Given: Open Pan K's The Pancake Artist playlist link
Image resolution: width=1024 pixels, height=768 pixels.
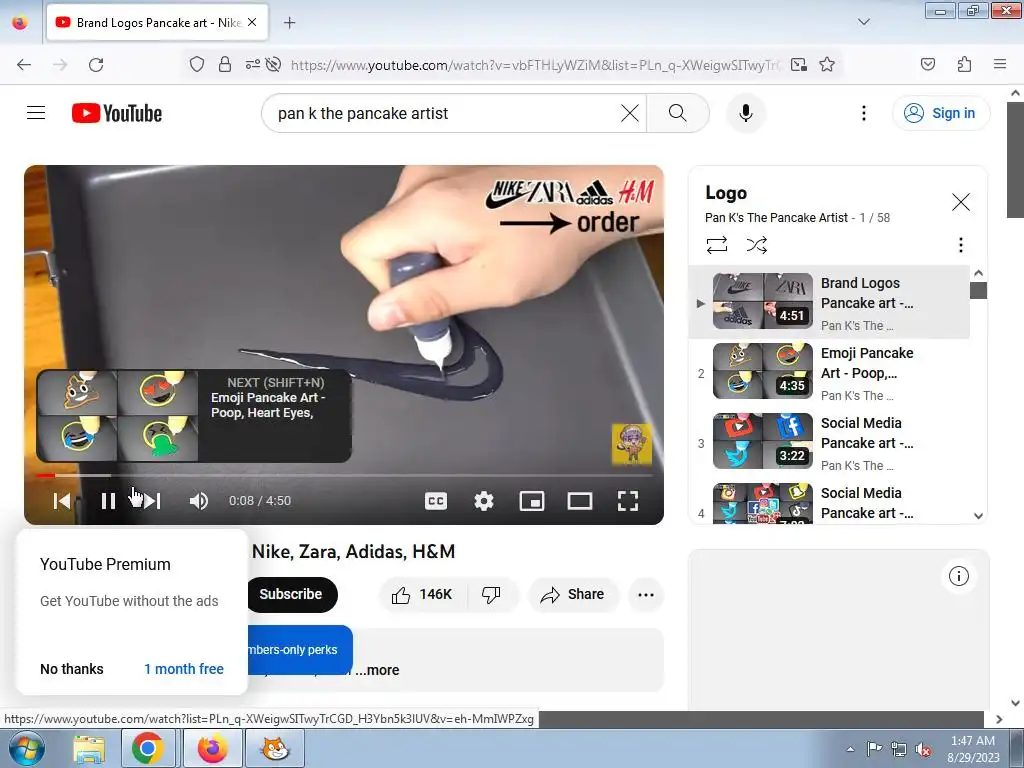Looking at the screenshot, I should coord(776,217).
